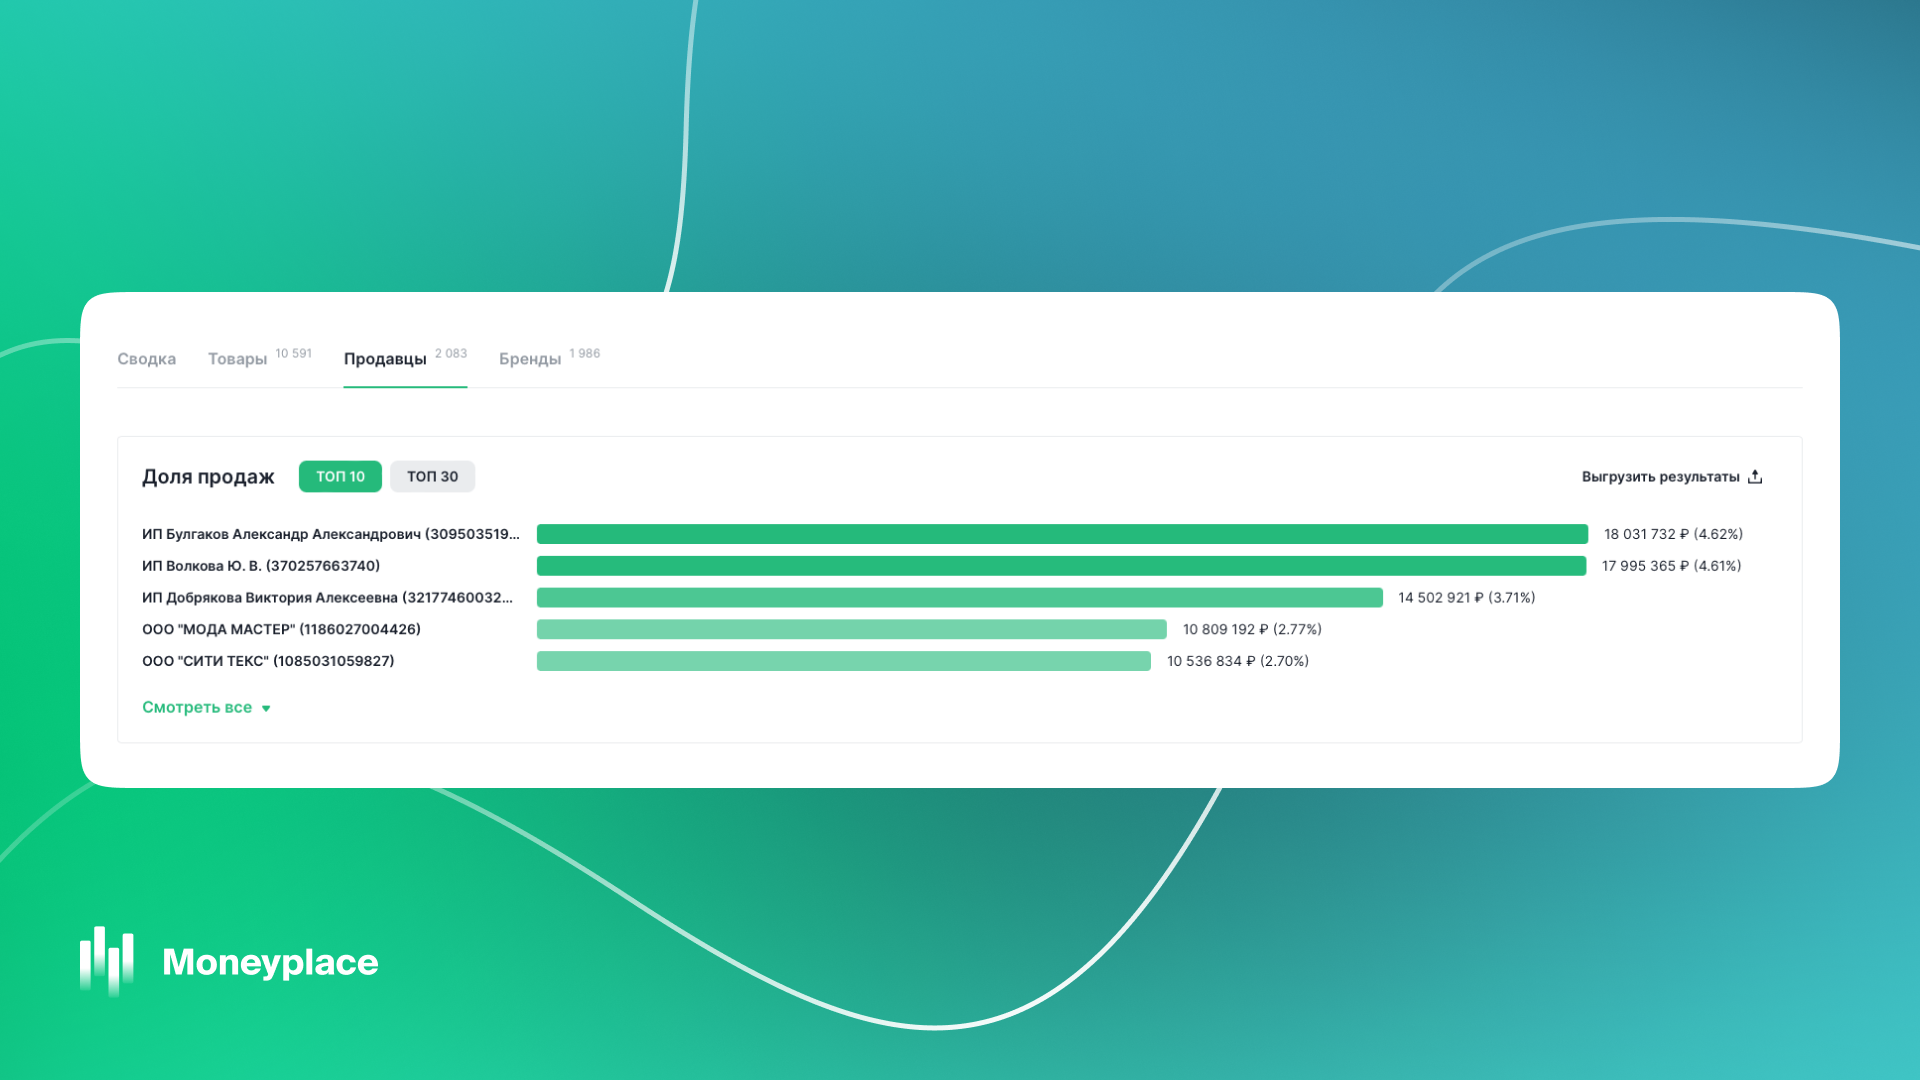Click Выгрузить результаты button
The width and height of the screenshot is (1920, 1080).
pos(1660,477)
